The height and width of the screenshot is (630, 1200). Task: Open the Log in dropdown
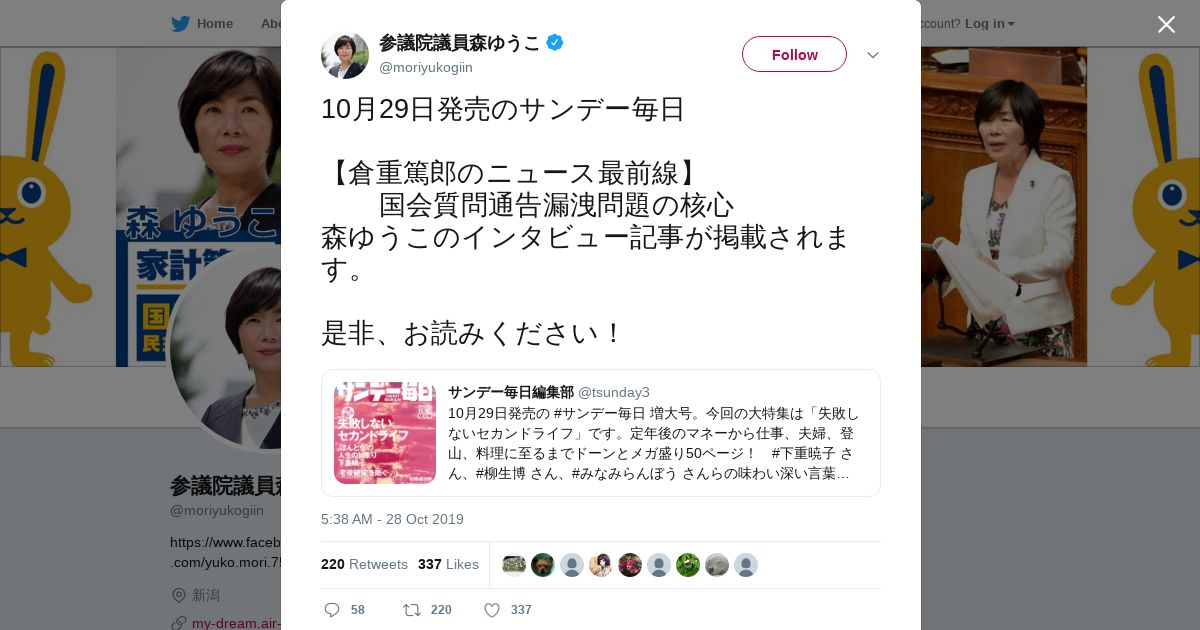pyautogui.click(x=990, y=24)
